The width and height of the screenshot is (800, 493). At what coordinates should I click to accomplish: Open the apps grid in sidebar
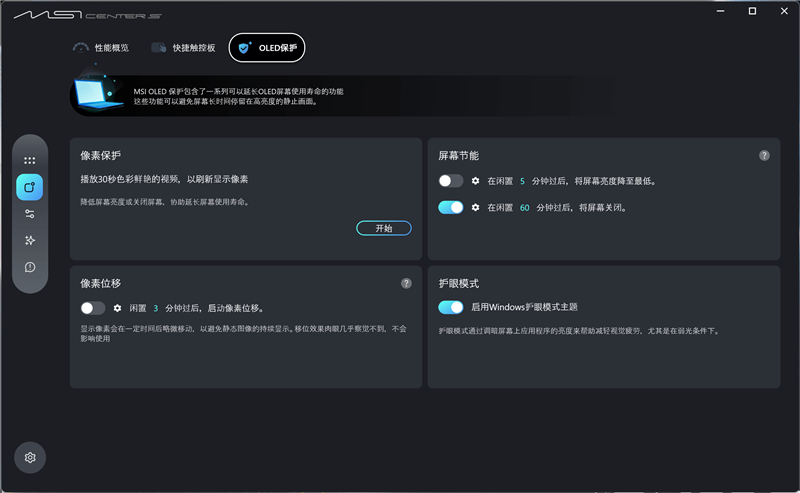(30, 160)
